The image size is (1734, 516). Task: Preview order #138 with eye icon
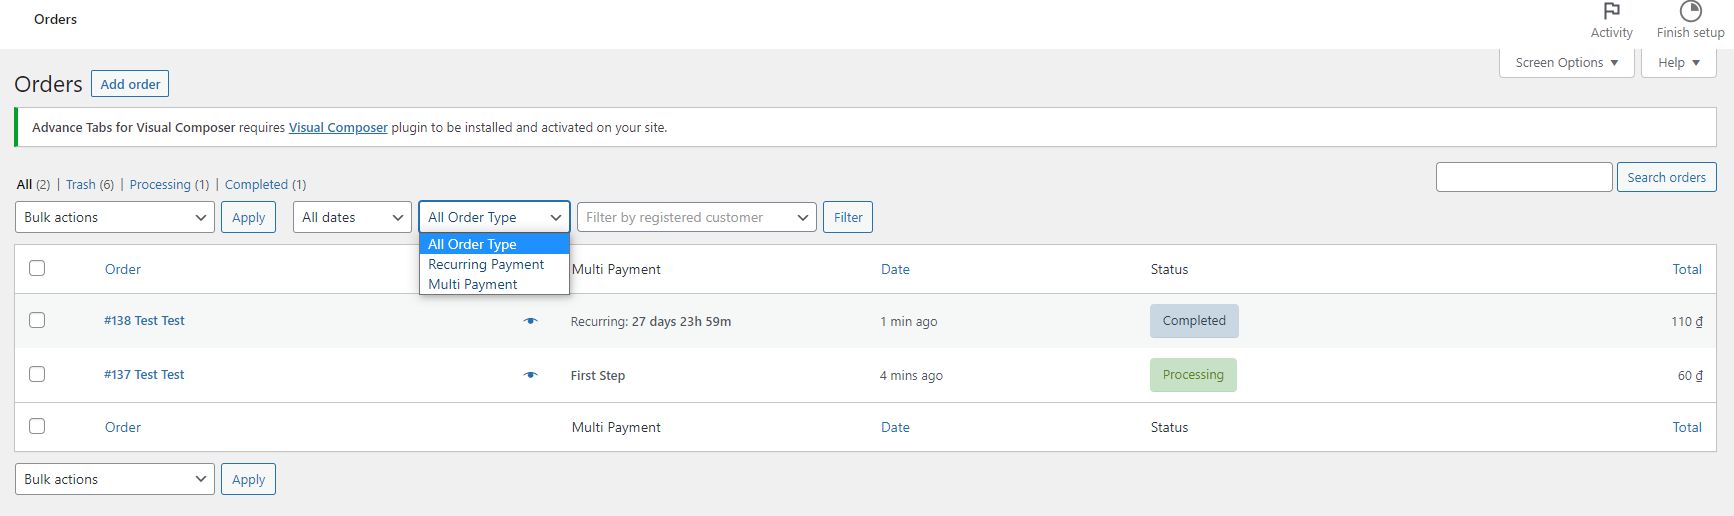point(530,321)
